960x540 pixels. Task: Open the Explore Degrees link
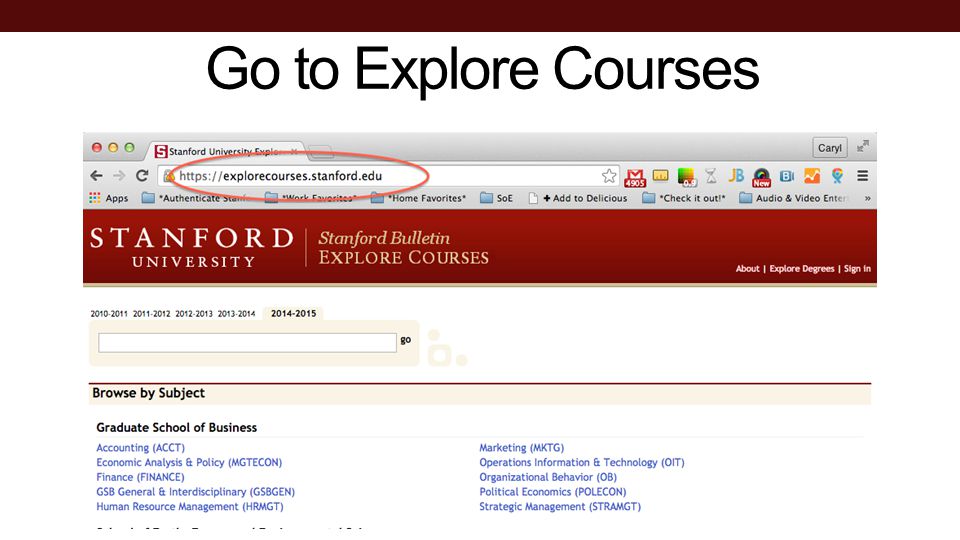click(x=801, y=268)
